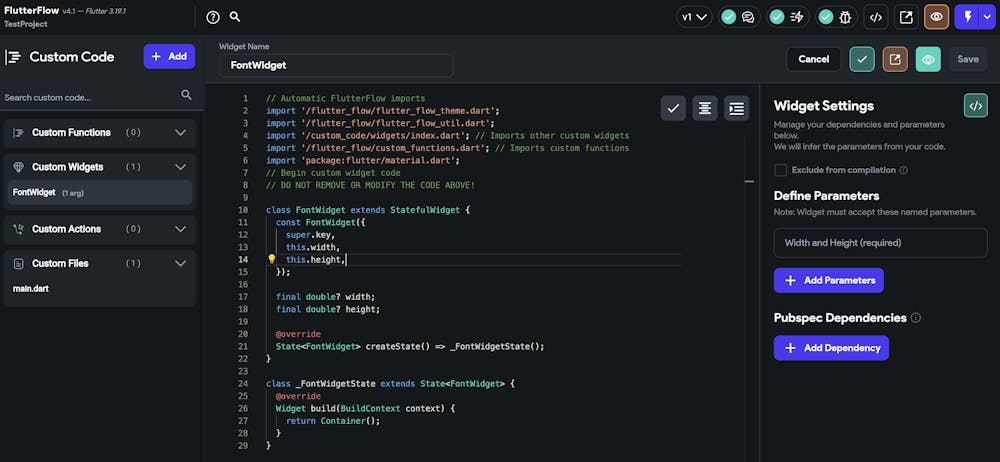Expand the Custom Functions section
The height and width of the screenshot is (462, 1000).
tap(180, 132)
